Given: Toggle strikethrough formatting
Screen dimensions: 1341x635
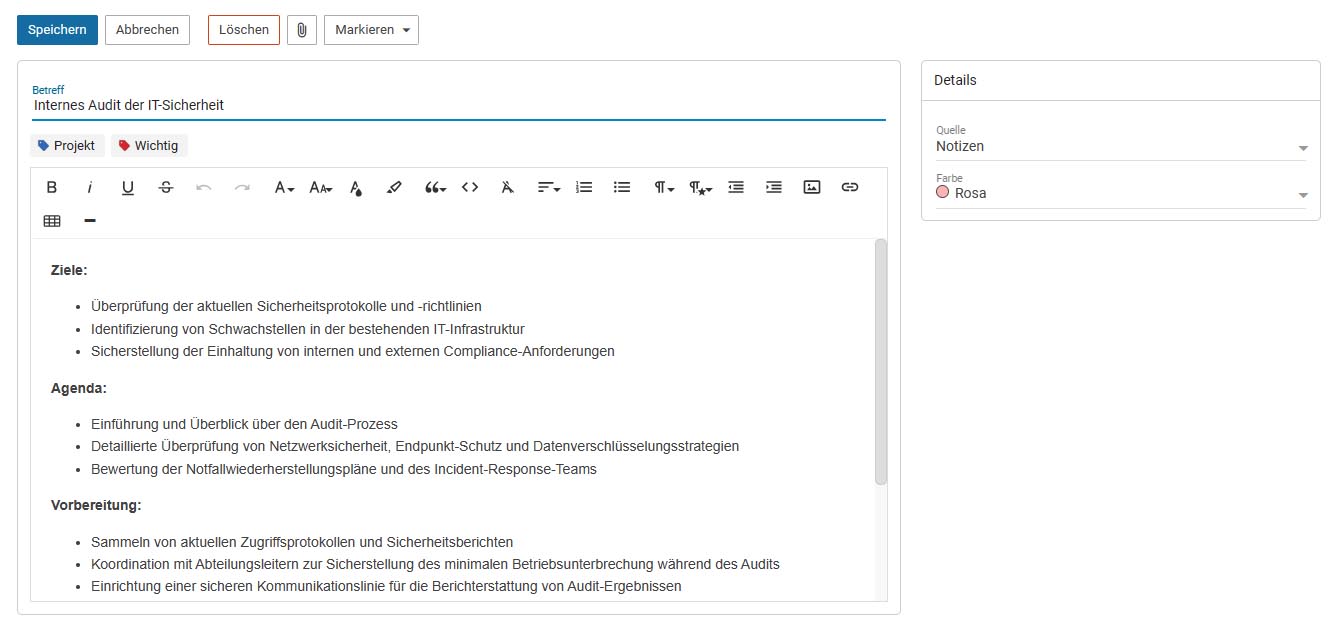Looking at the screenshot, I should 166,187.
